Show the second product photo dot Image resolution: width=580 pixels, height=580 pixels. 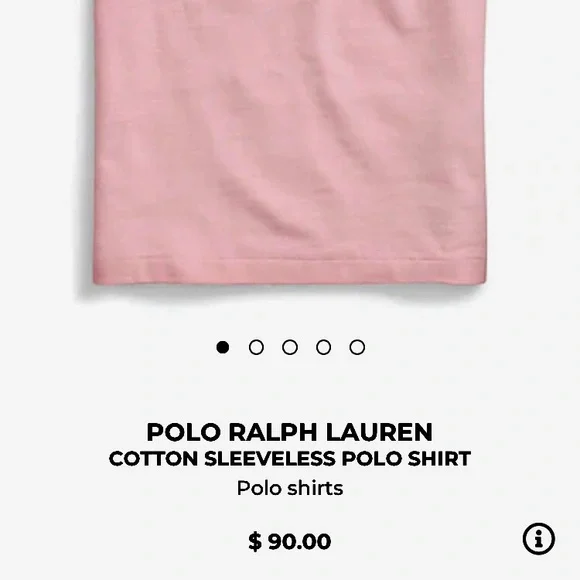(256, 347)
